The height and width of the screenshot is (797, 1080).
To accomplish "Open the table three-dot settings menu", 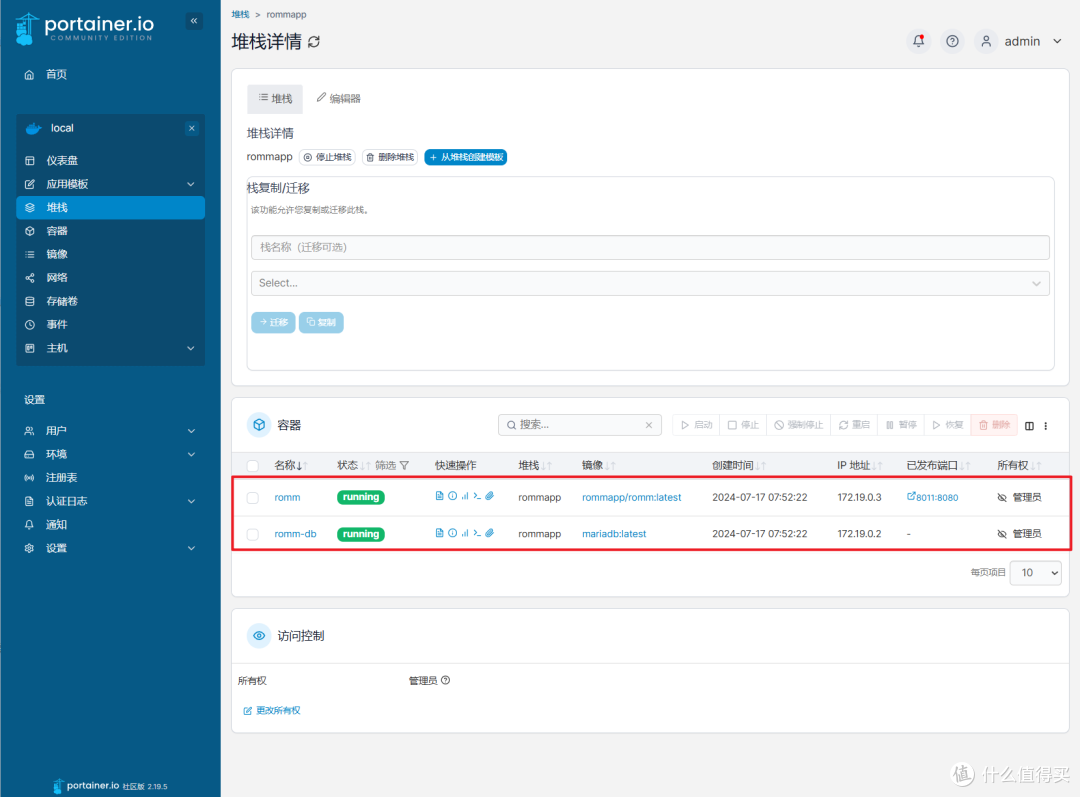I will 1046,426.
